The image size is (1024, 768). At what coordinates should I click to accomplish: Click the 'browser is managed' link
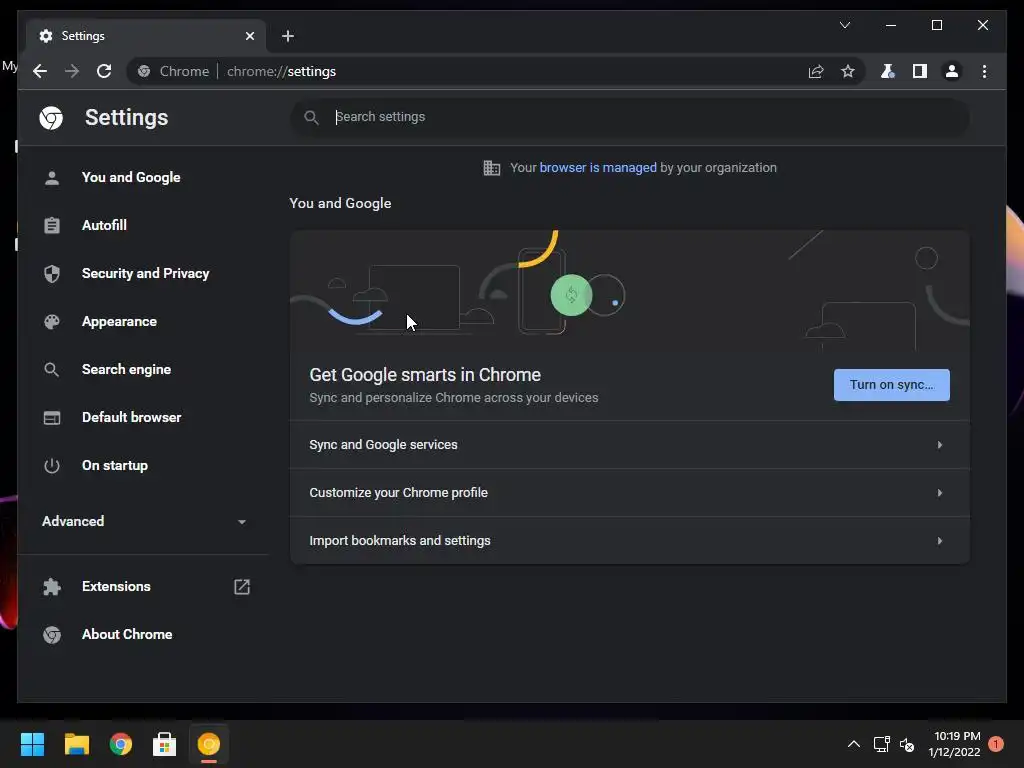pyautogui.click(x=598, y=168)
